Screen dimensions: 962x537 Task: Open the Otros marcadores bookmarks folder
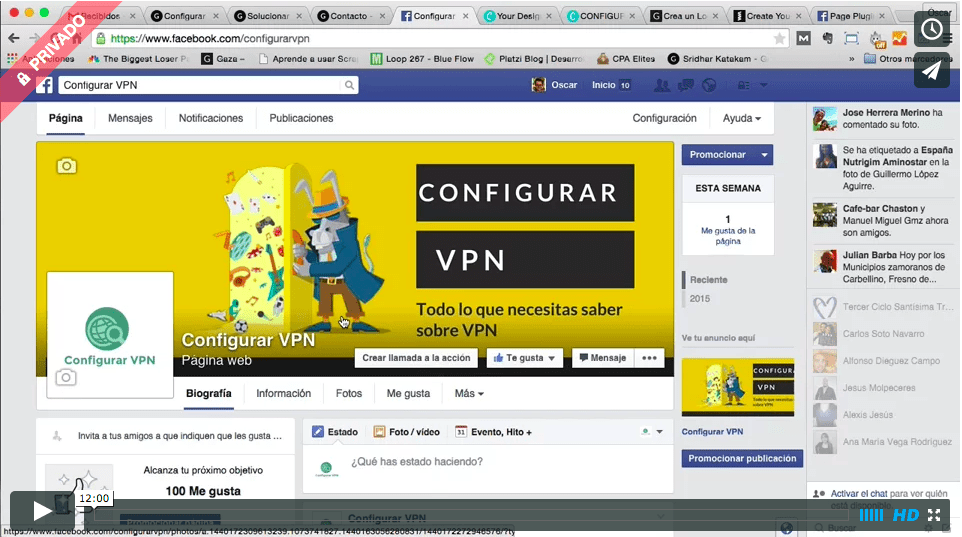pyautogui.click(x=908, y=59)
